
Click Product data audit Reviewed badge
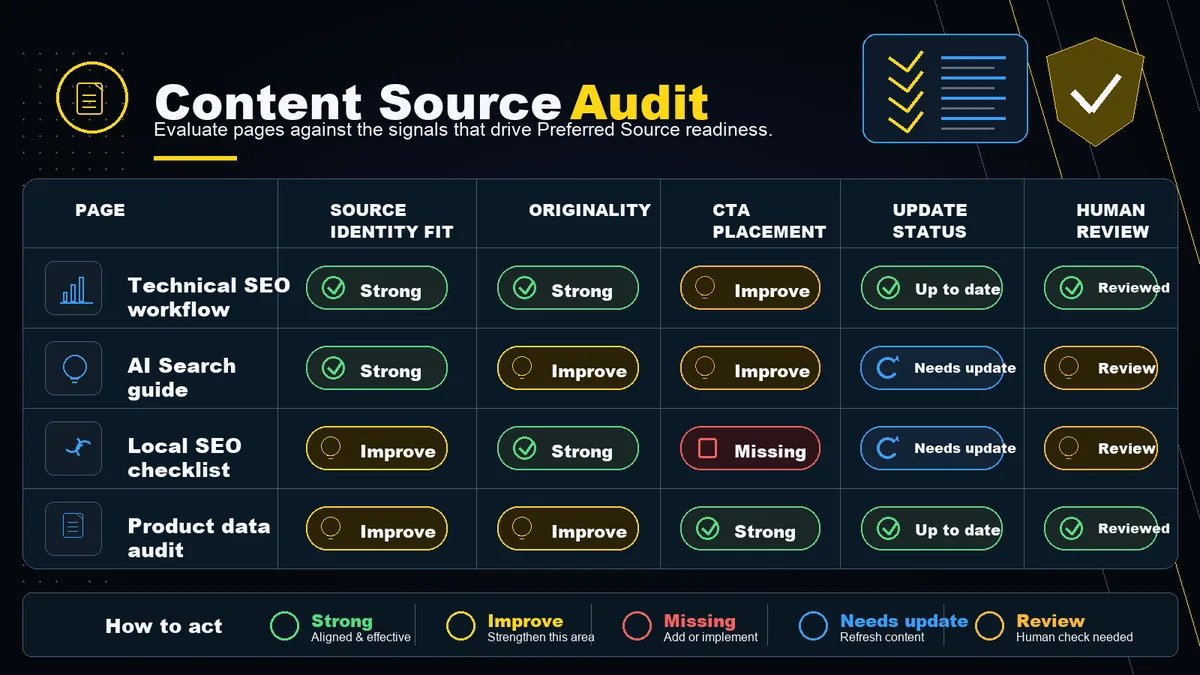tap(1101, 529)
